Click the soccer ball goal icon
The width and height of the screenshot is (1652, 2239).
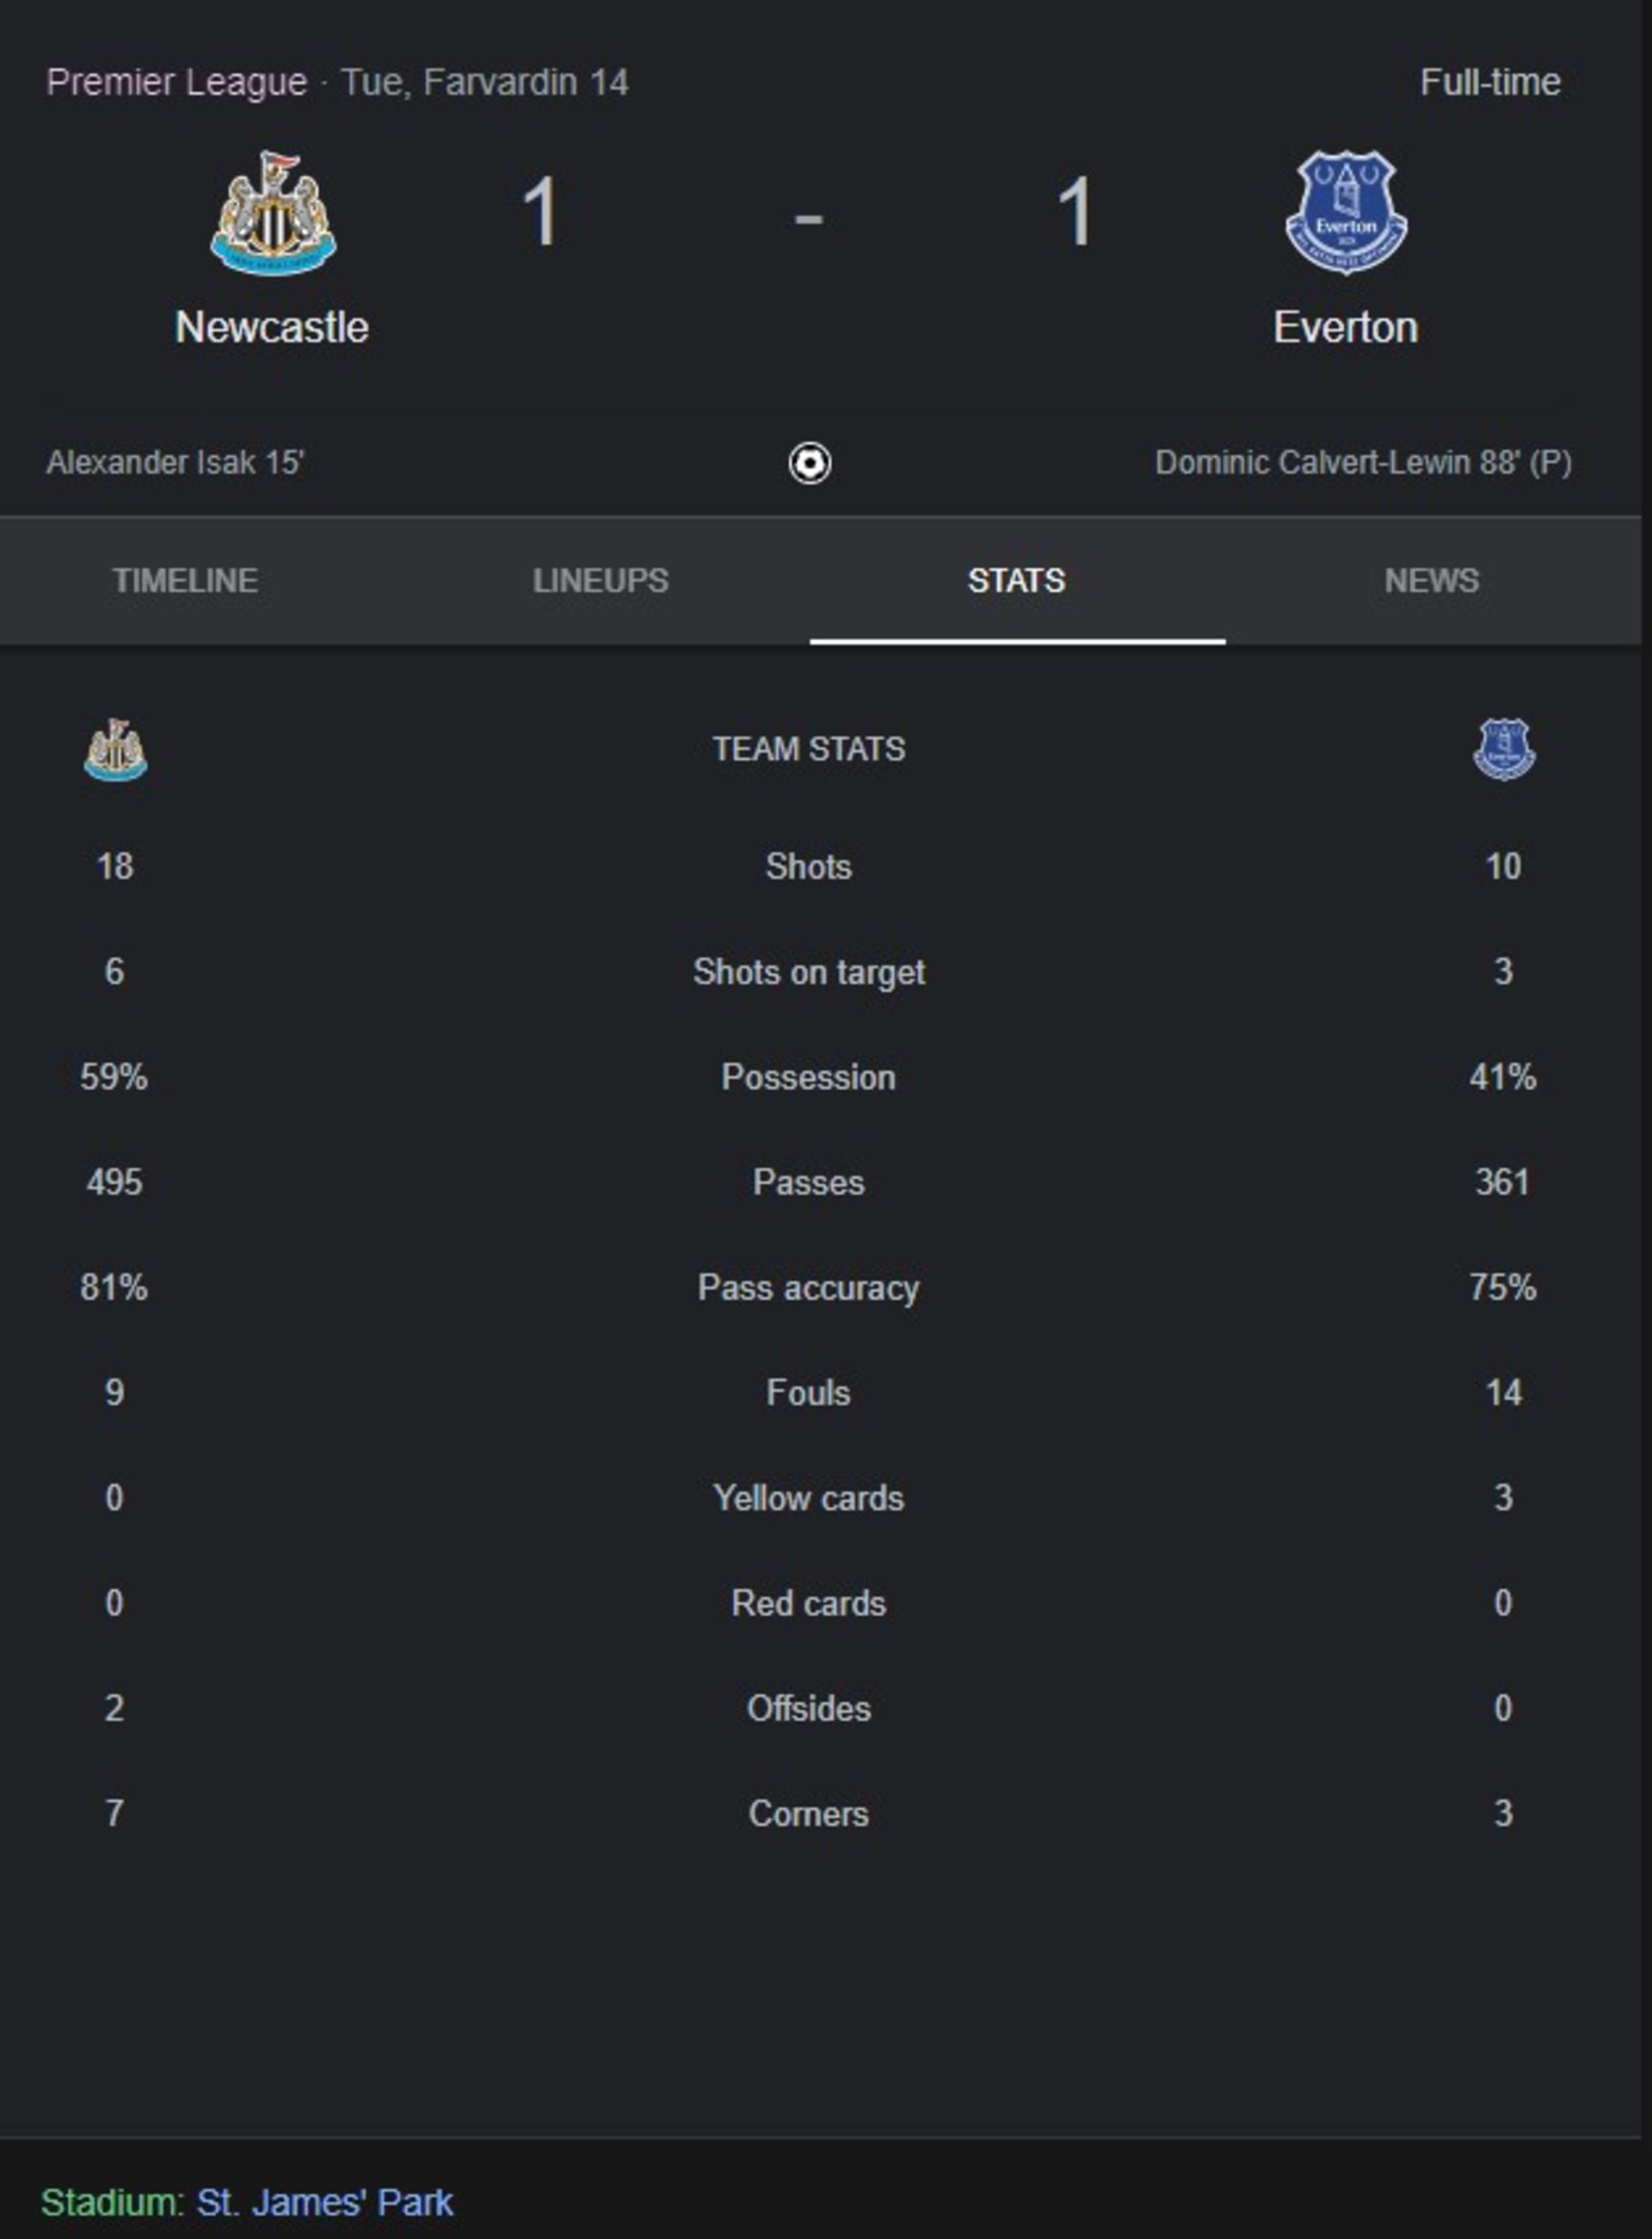pos(809,463)
